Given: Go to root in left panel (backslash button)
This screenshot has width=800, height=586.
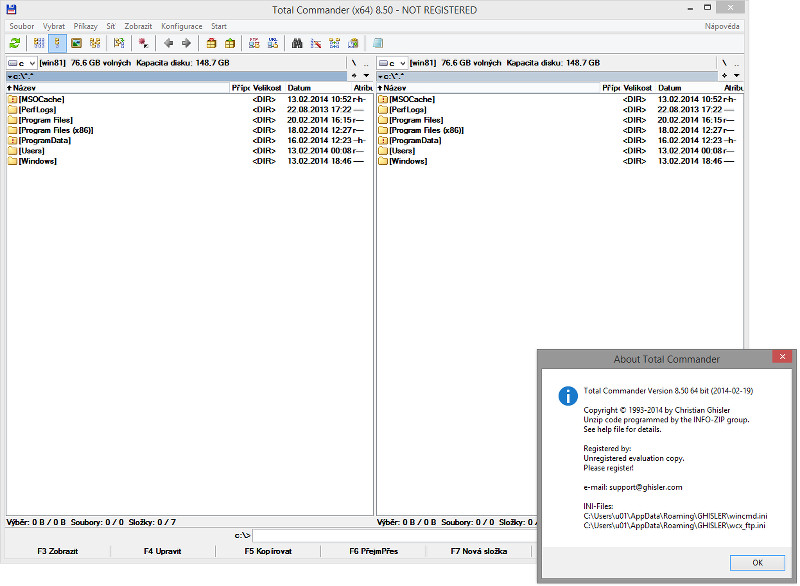Looking at the screenshot, I should click(x=354, y=63).
